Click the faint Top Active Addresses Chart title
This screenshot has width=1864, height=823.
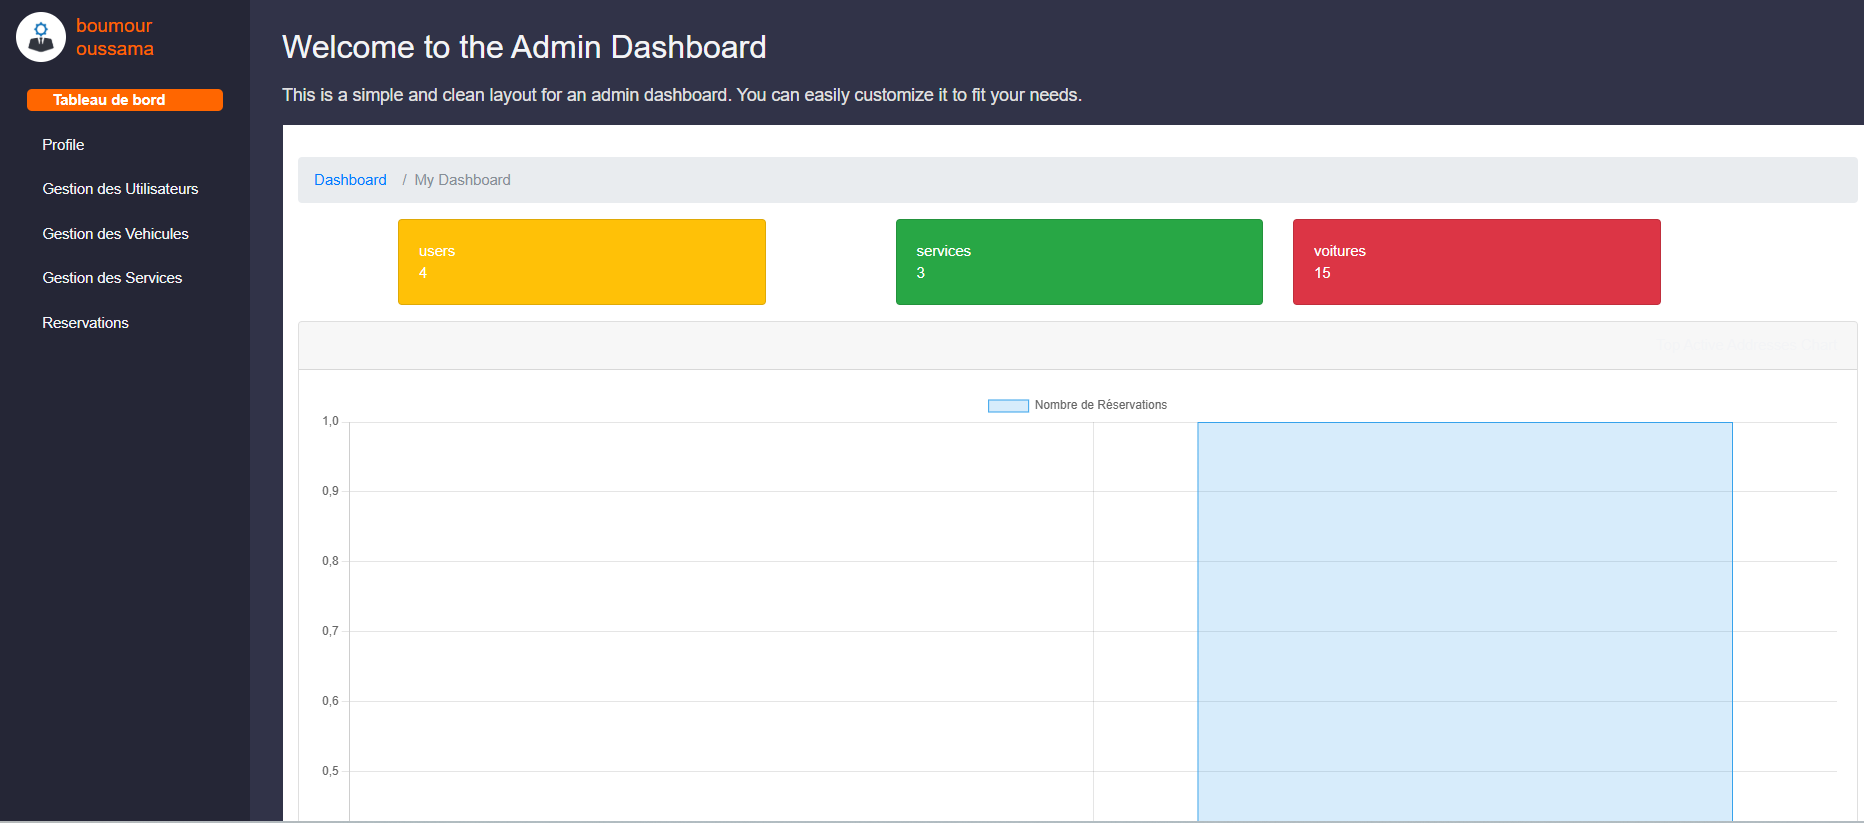[1746, 345]
